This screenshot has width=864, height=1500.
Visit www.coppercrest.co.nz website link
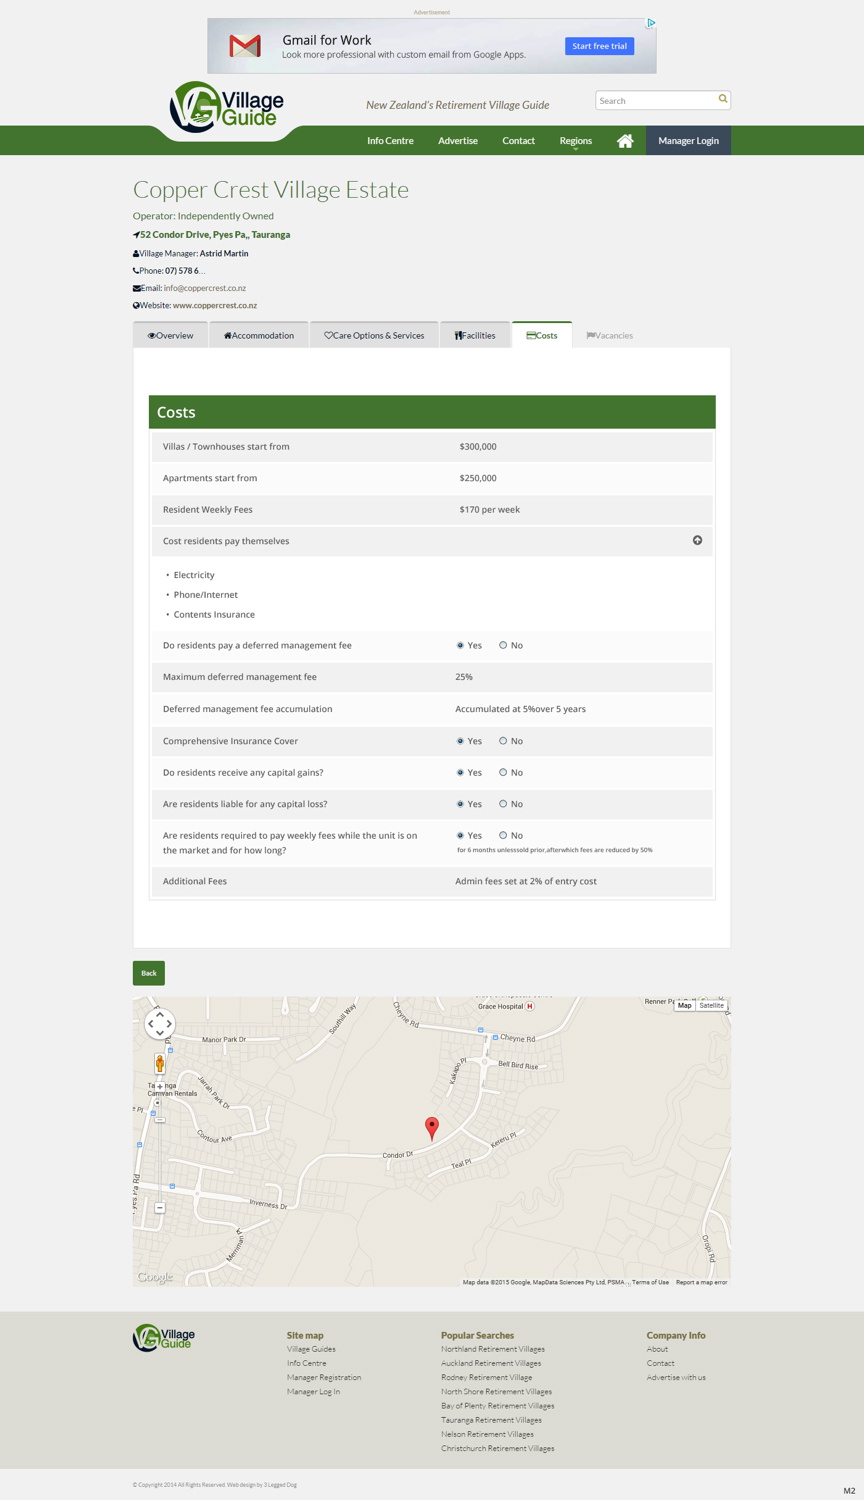coord(214,305)
